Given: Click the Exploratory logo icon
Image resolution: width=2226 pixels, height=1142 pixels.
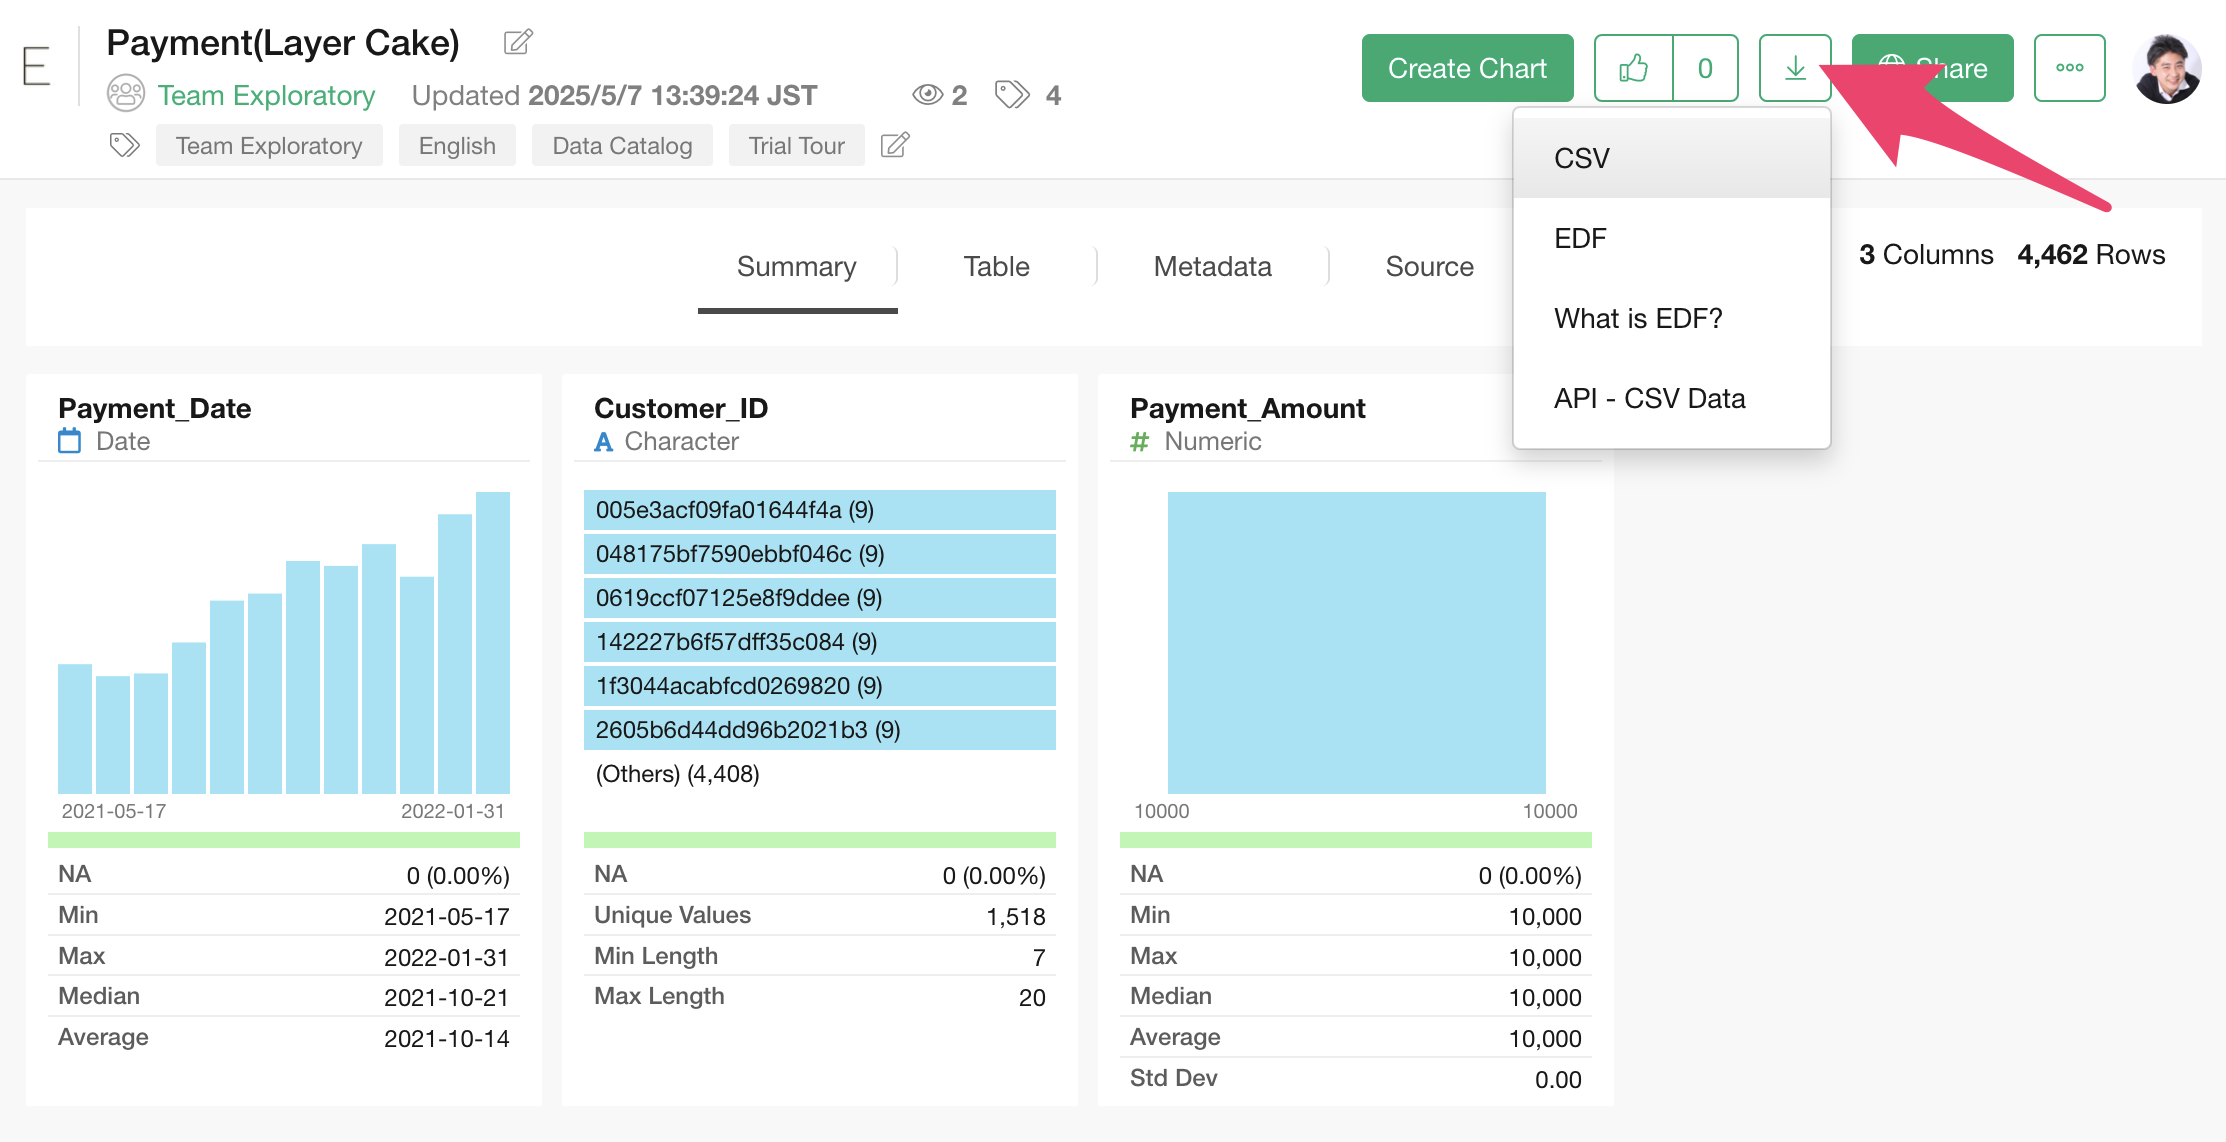Looking at the screenshot, I should [36, 67].
